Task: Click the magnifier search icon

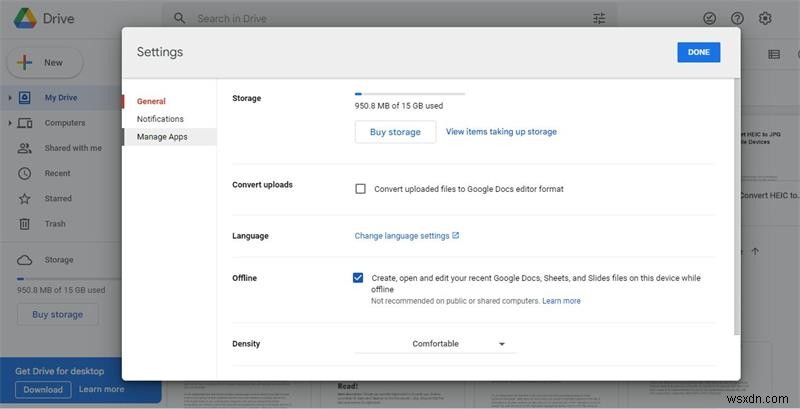Action: [x=179, y=18]
